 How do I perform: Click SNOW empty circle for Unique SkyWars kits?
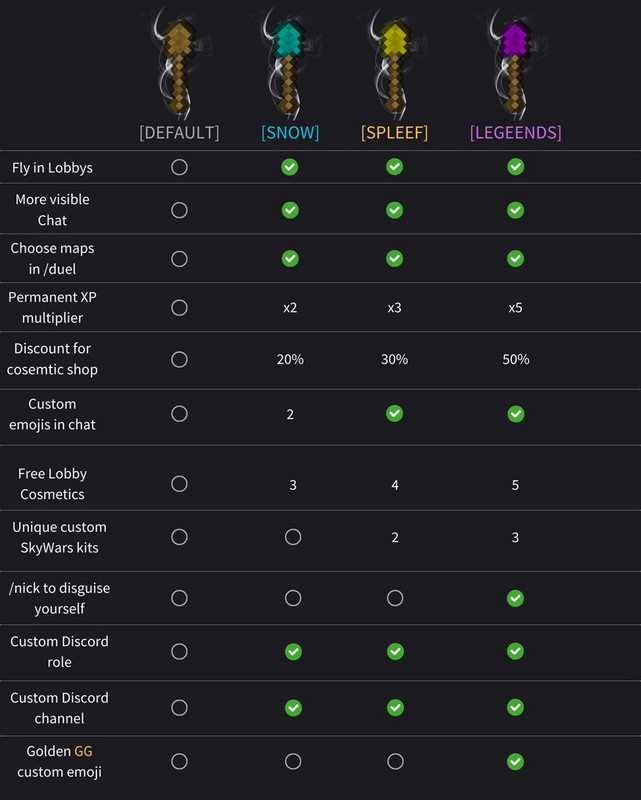point(293,537)
